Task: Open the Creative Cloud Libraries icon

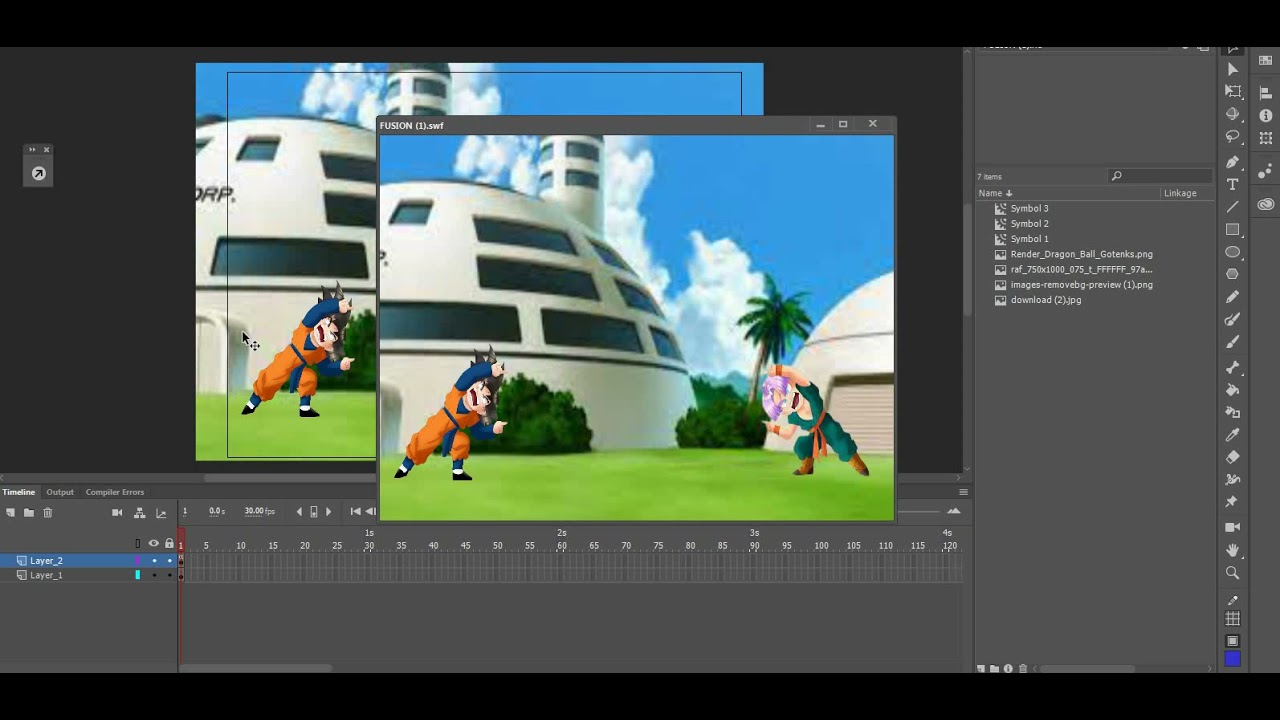Action: 1266,204
